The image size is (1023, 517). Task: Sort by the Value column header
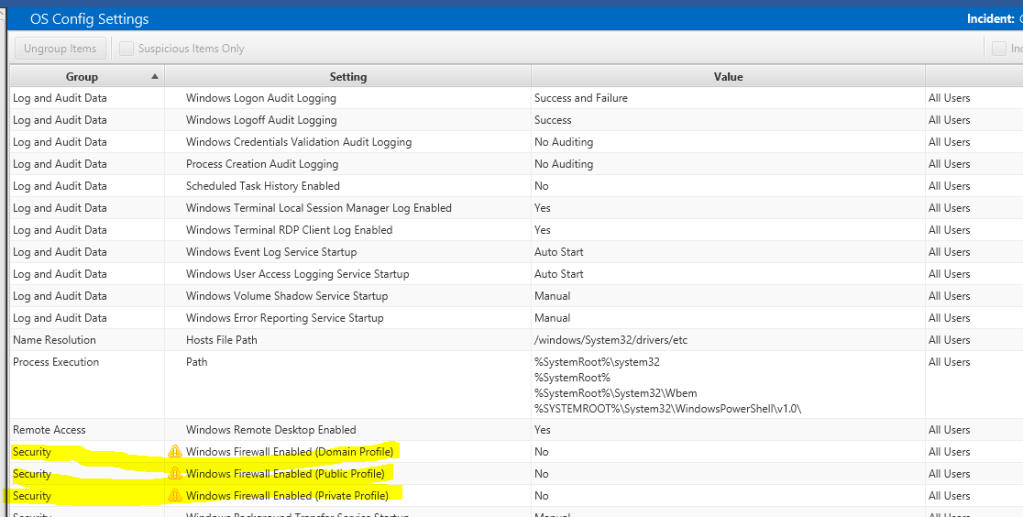[x=728, y=77]
